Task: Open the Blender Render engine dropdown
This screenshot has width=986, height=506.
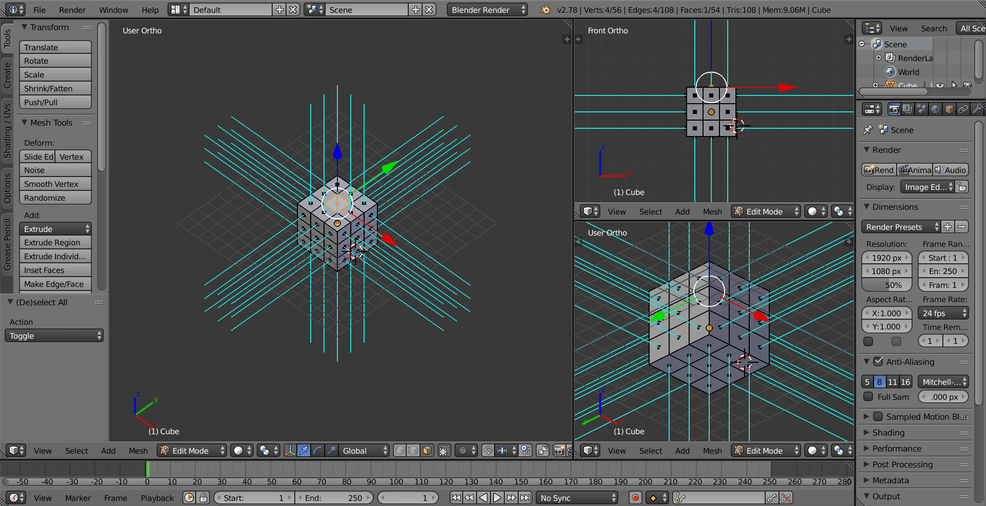Action: pyautogui.click(x=486, y=10)
